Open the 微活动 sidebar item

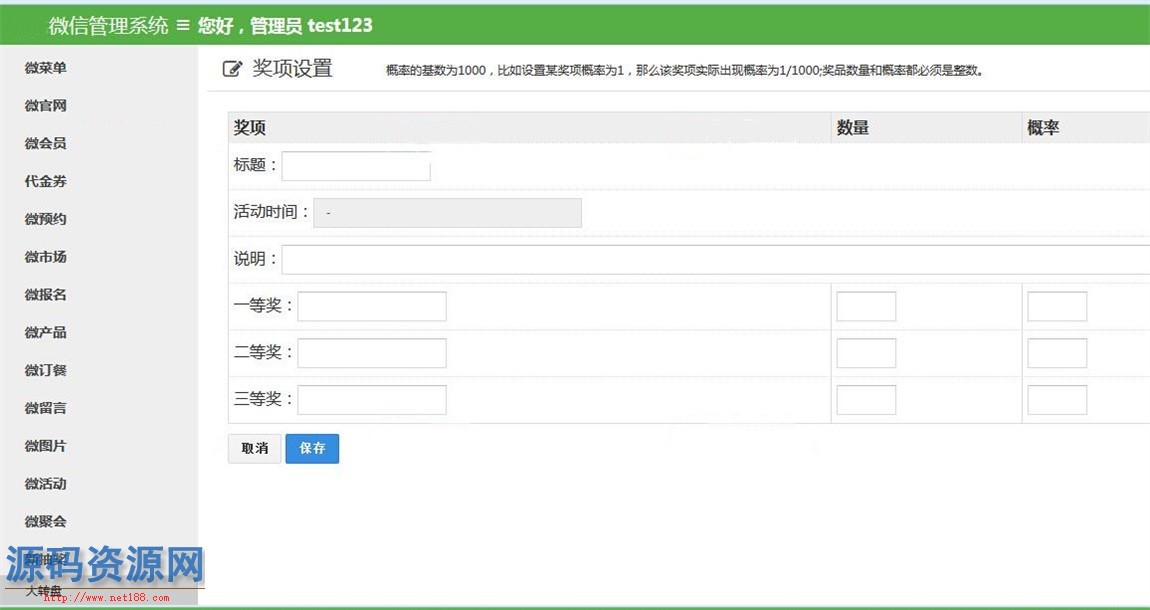coord(46,484)
